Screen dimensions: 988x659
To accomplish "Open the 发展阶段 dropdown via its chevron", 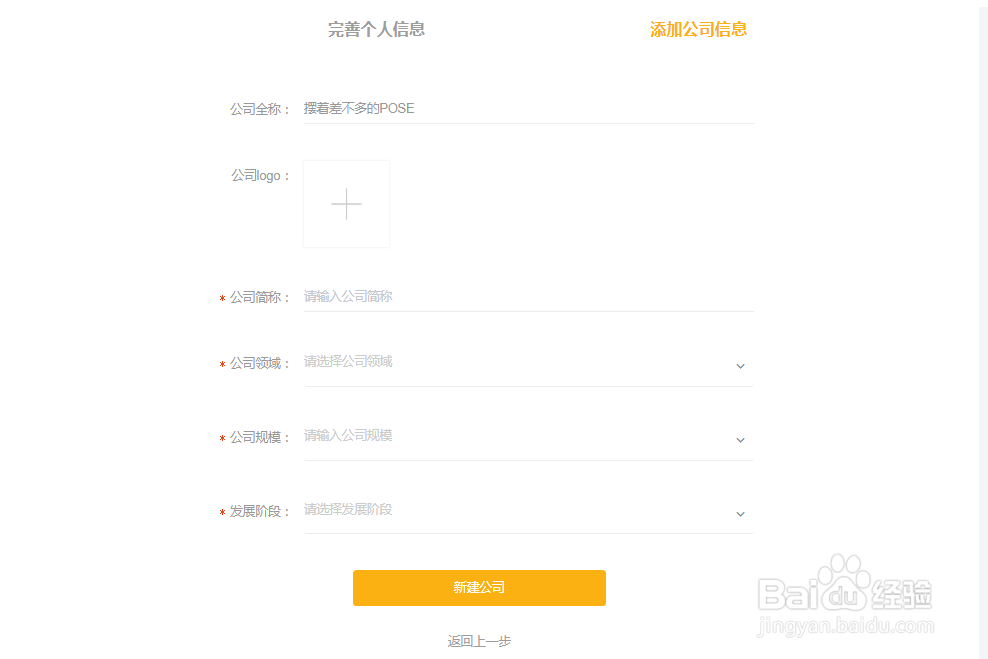I will (740, 514).
